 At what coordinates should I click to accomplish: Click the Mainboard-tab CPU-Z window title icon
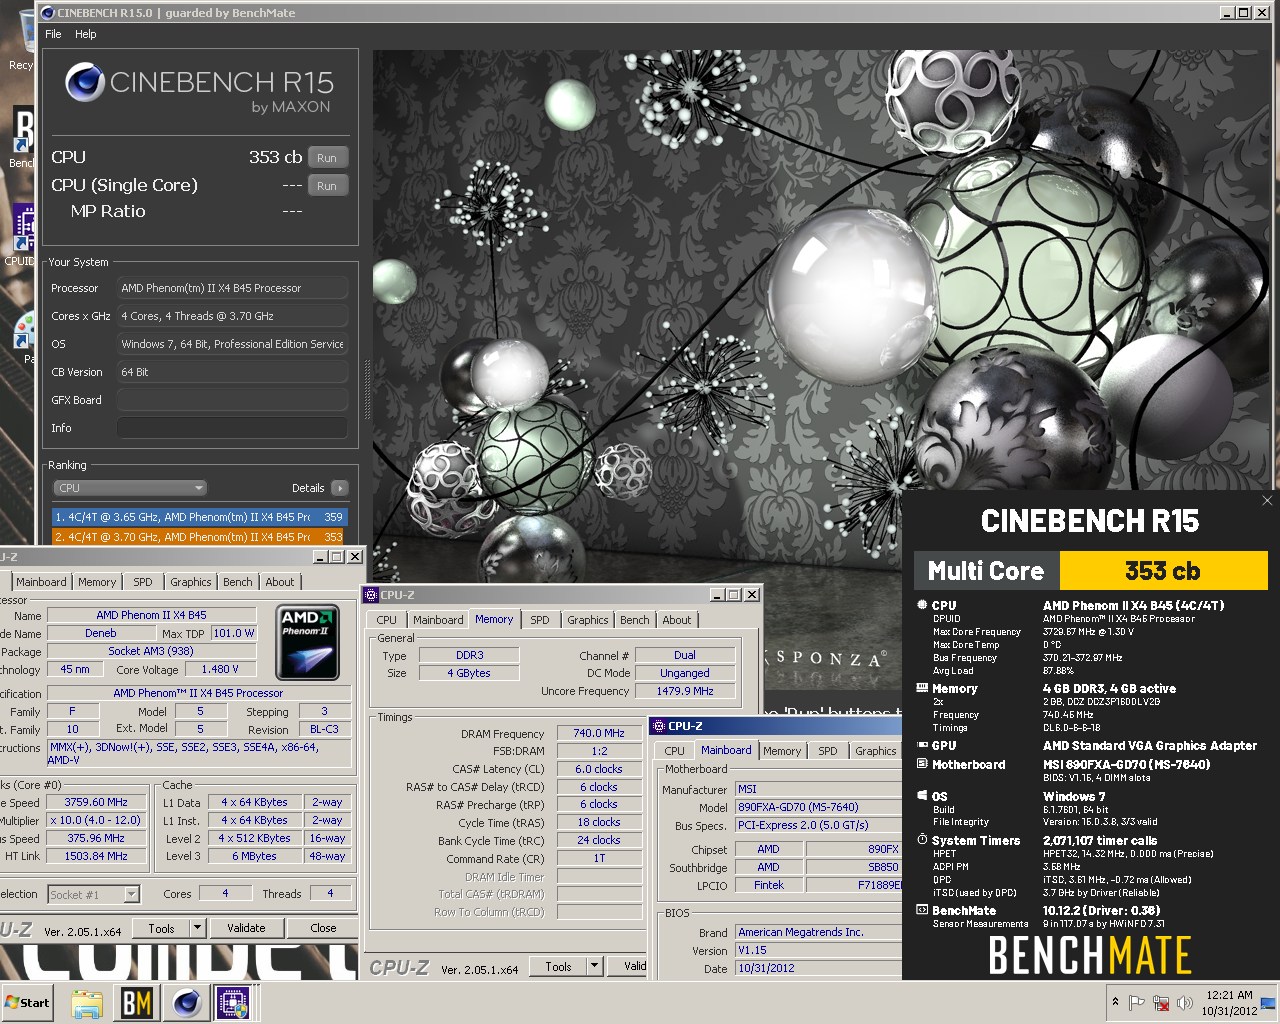(x=659, y=726)
